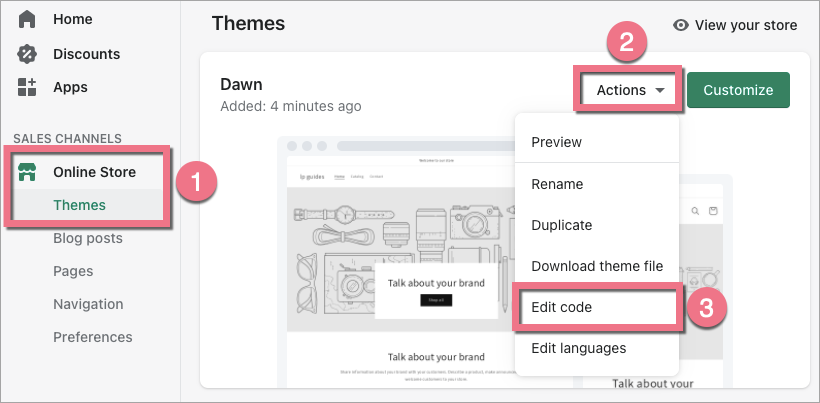Open the View your store link
Screen dimensions: 820x403
pos(748,25)
